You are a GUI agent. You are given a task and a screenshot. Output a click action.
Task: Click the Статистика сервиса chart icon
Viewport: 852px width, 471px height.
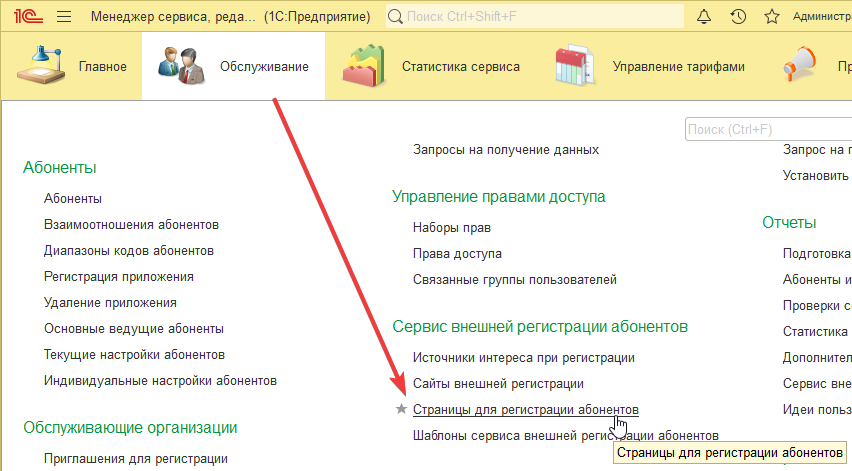pyautogui.click(x=364, y=66)
